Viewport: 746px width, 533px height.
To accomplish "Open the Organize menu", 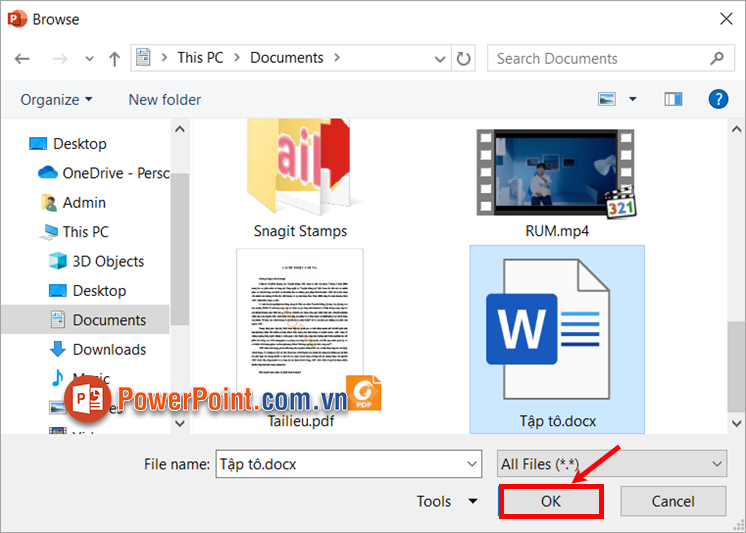I will (56, 99).
